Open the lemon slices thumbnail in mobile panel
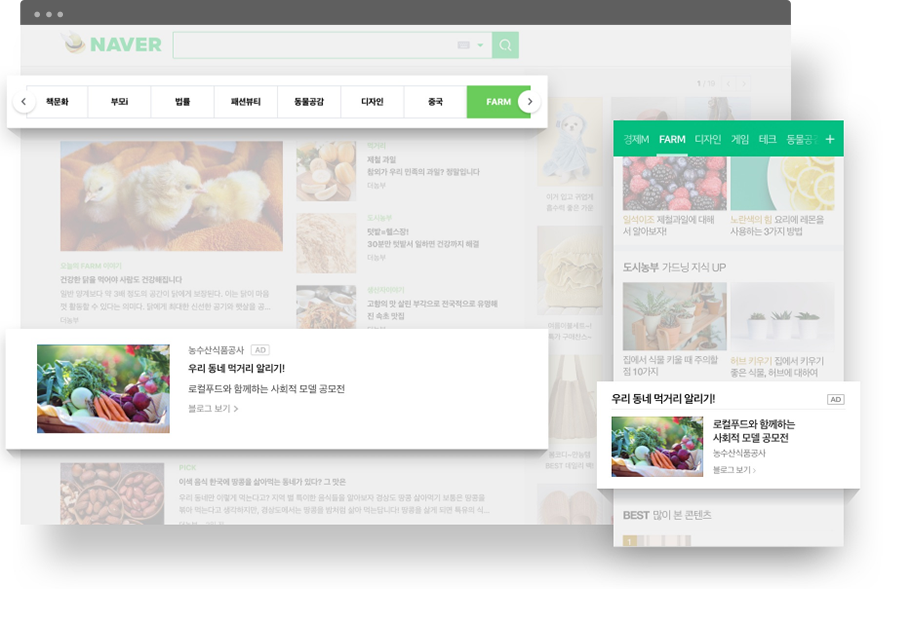The height and width of the screenshot is (623, 911). 782,183
